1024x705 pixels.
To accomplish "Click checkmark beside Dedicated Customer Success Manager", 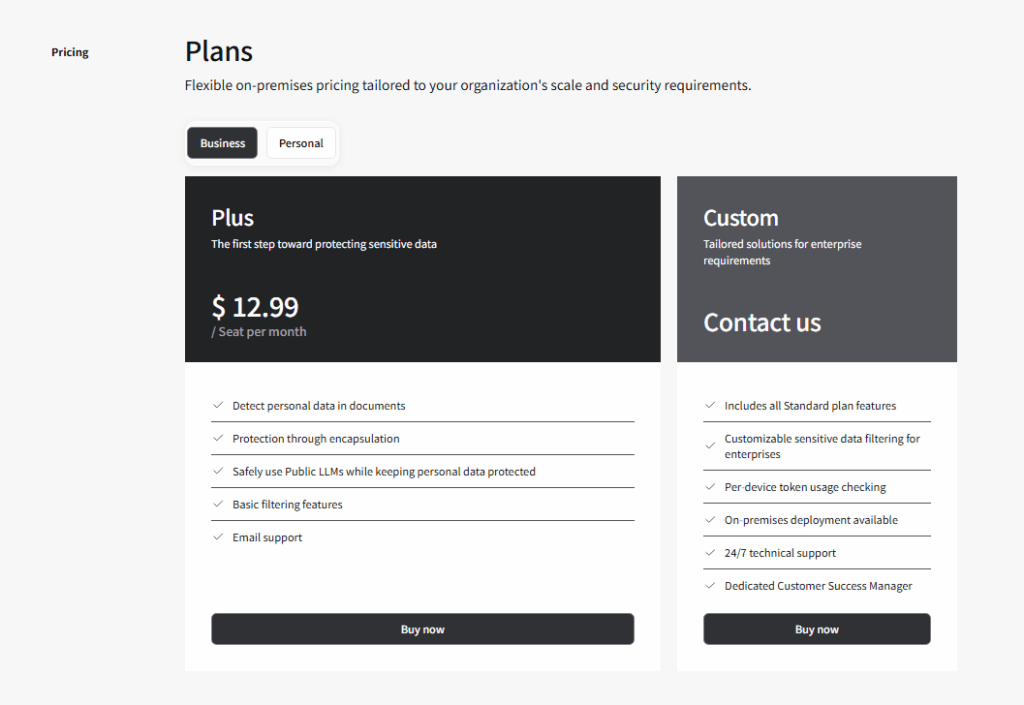I will [710, 586].
